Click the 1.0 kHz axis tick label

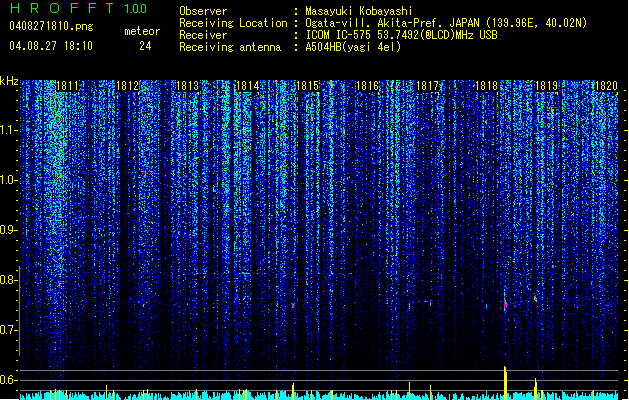tap(8, 180)
